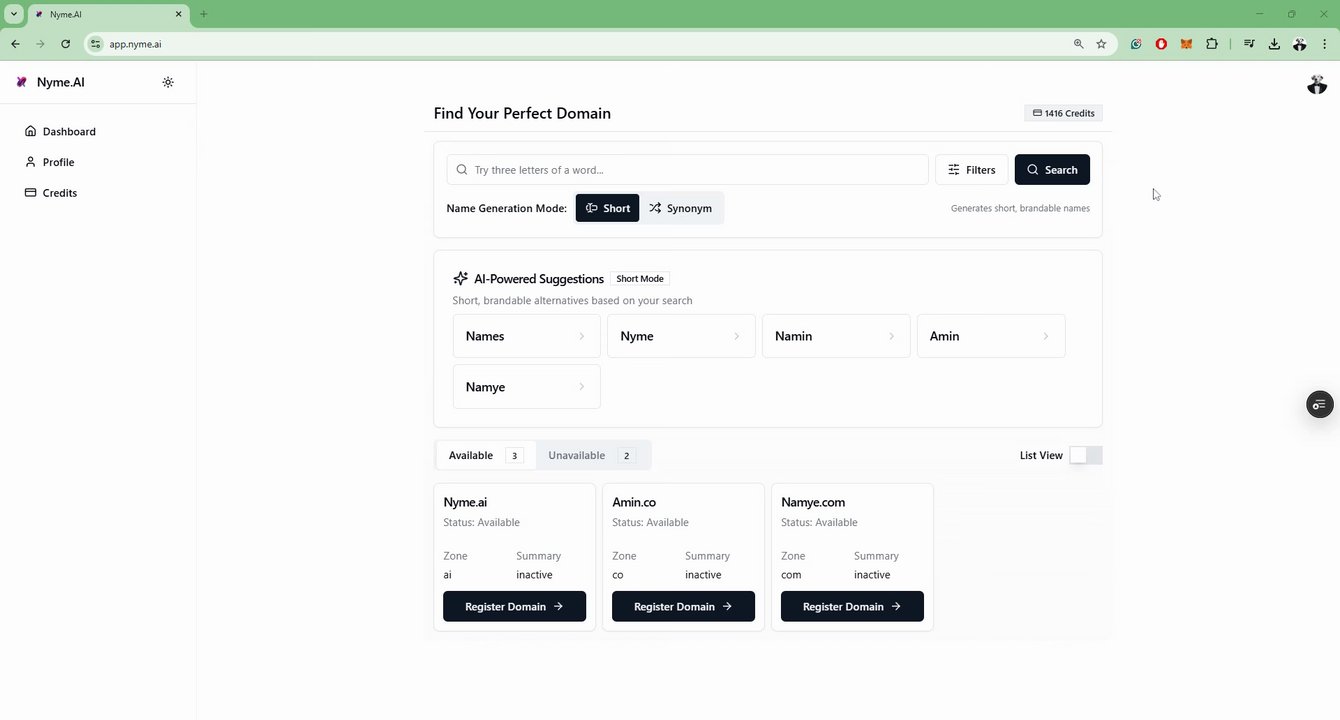This screenshot has width=1340, height=720.
Task: Click the 'Find Your Perfect Domain' heading
Action: 522,113
